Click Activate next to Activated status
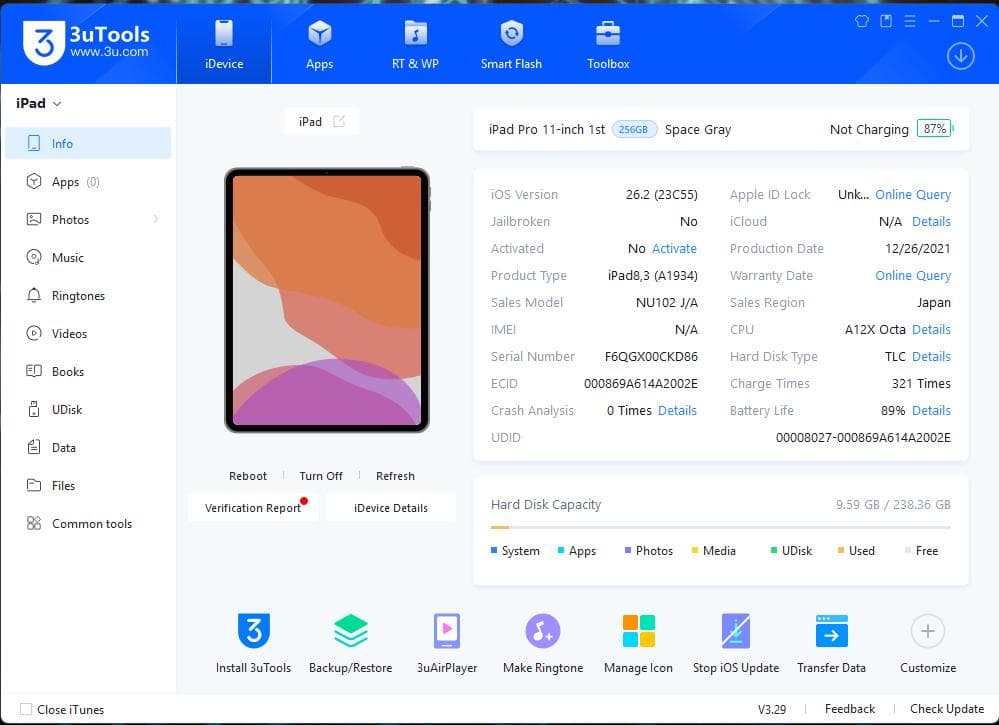The width and height of the screenshot is (999, 725). coord(673,248)
